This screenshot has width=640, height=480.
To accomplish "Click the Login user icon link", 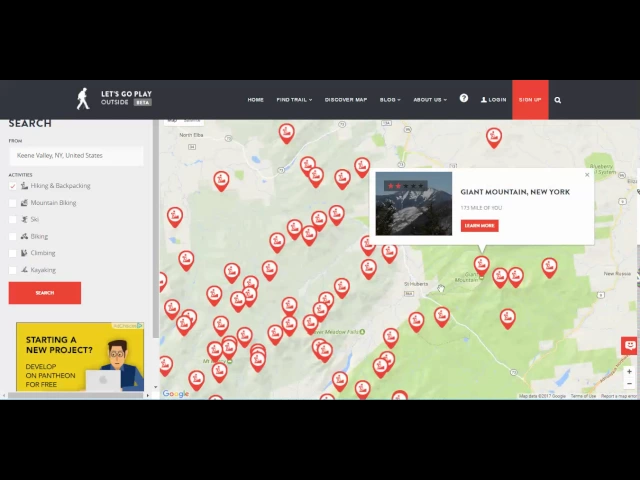I will [493, 100].
